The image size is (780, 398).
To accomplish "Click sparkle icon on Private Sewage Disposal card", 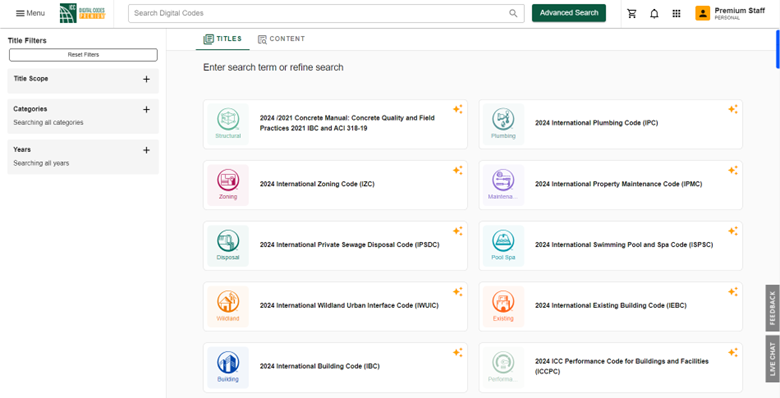I will 458,231.
